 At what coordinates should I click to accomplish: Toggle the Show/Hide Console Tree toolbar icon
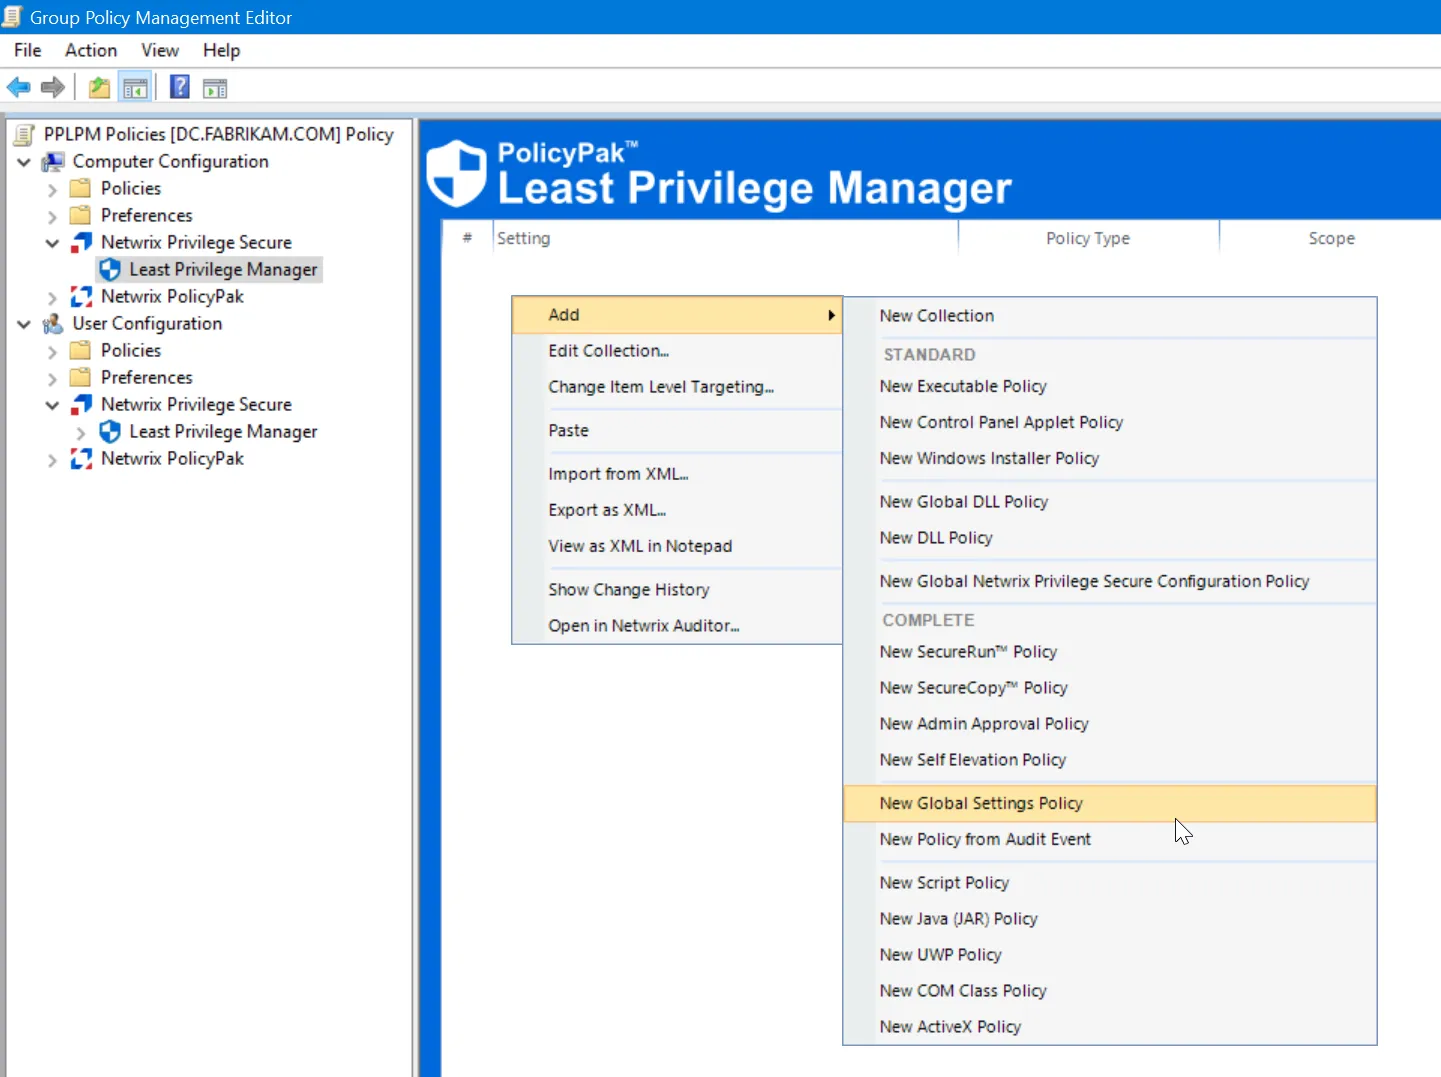[x=136, y=87]
